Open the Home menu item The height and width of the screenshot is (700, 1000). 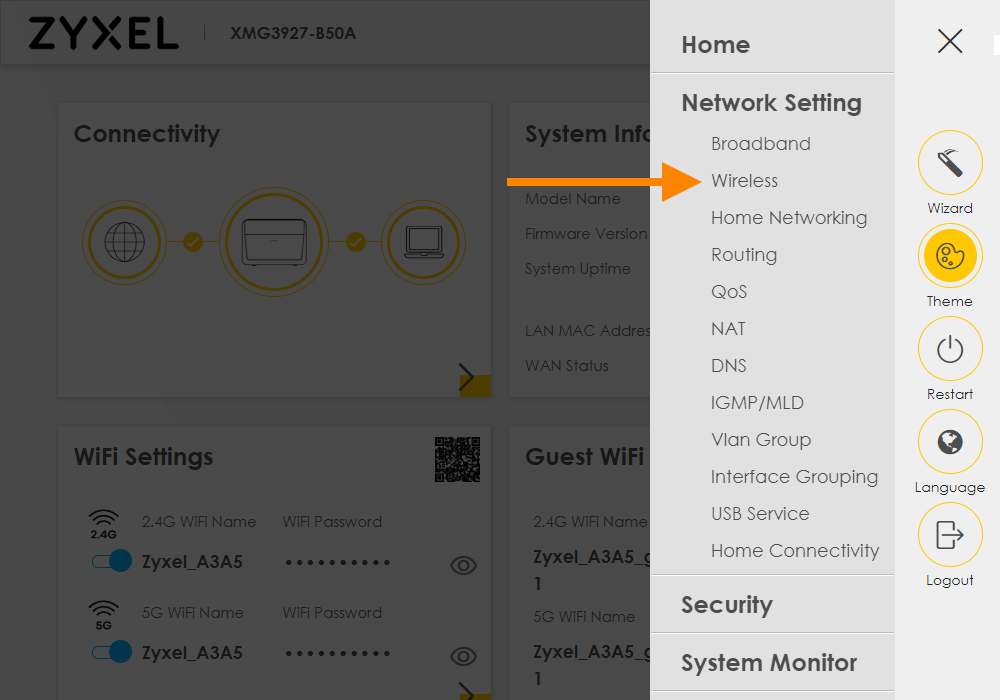point(716,44)
